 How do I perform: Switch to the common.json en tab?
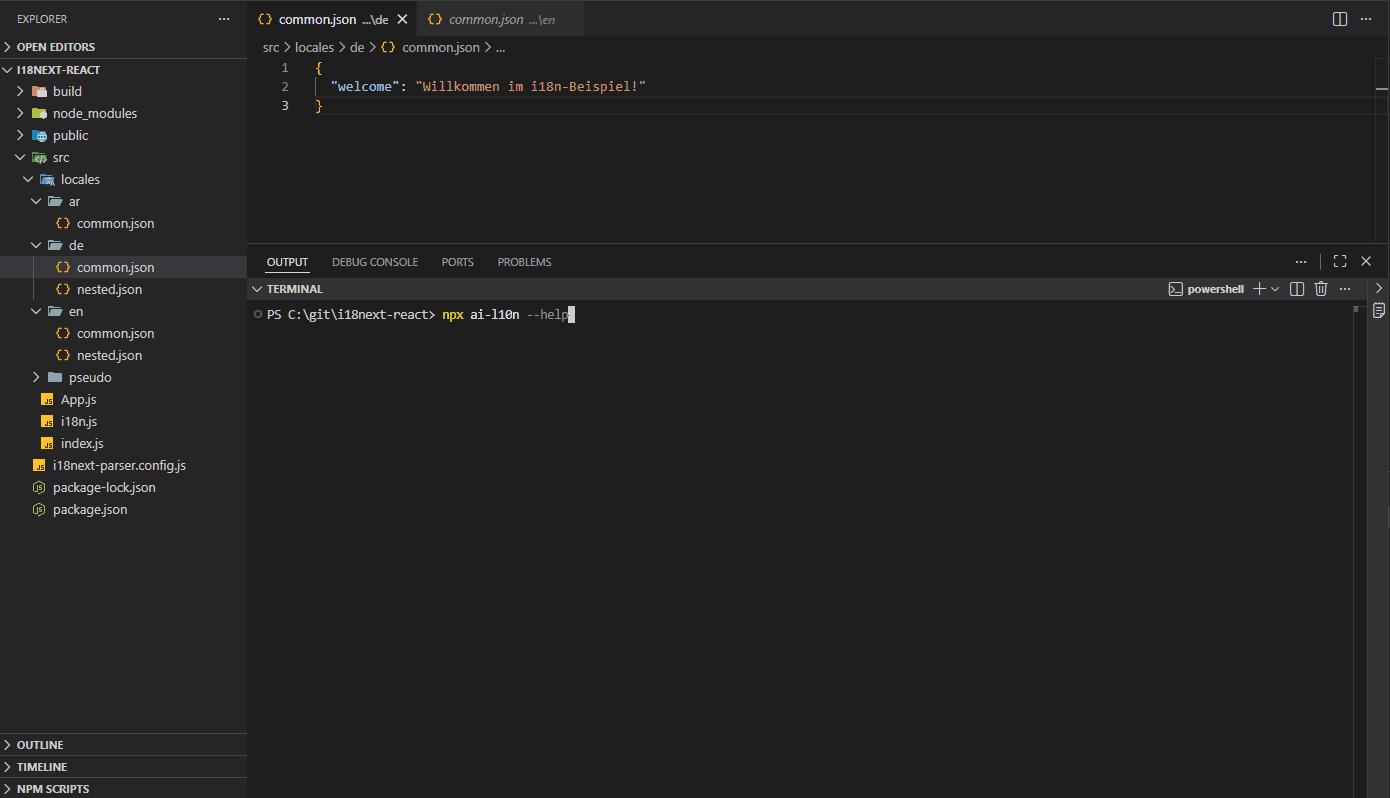[x=501, y=19]
